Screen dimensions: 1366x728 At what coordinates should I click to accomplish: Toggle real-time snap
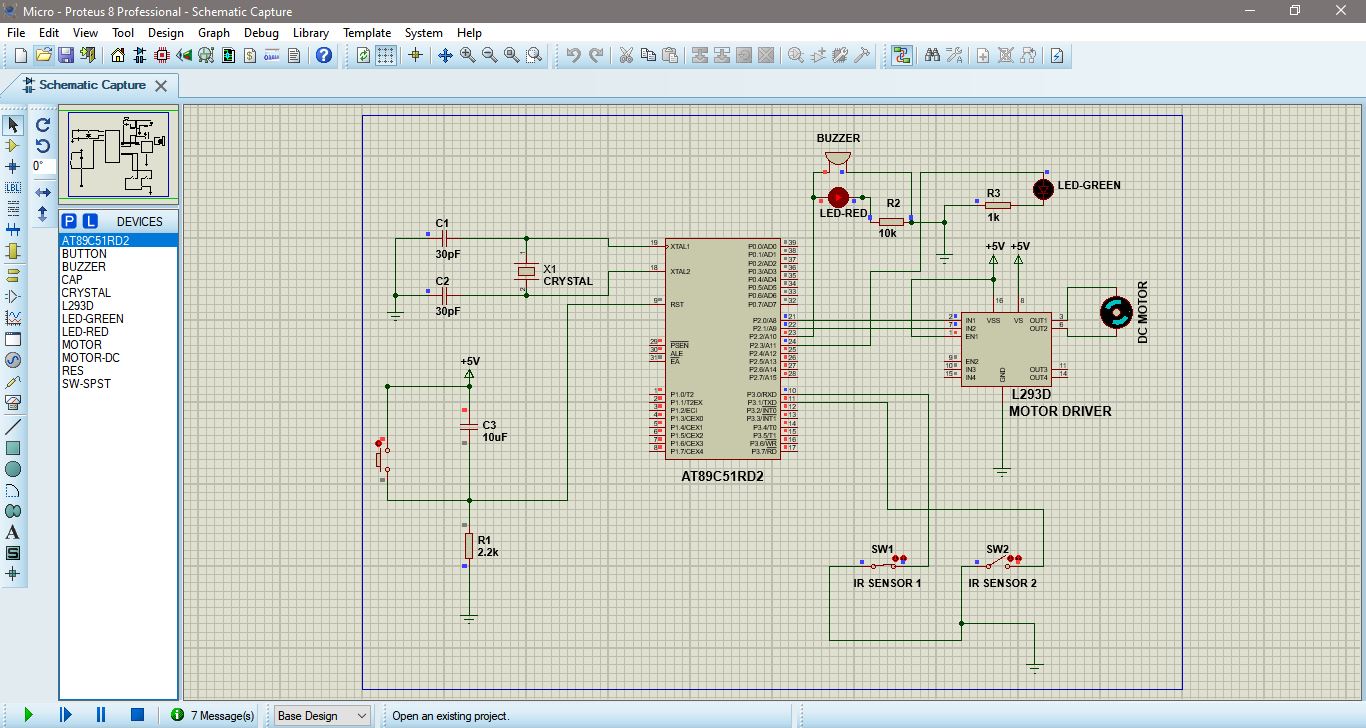414,55
